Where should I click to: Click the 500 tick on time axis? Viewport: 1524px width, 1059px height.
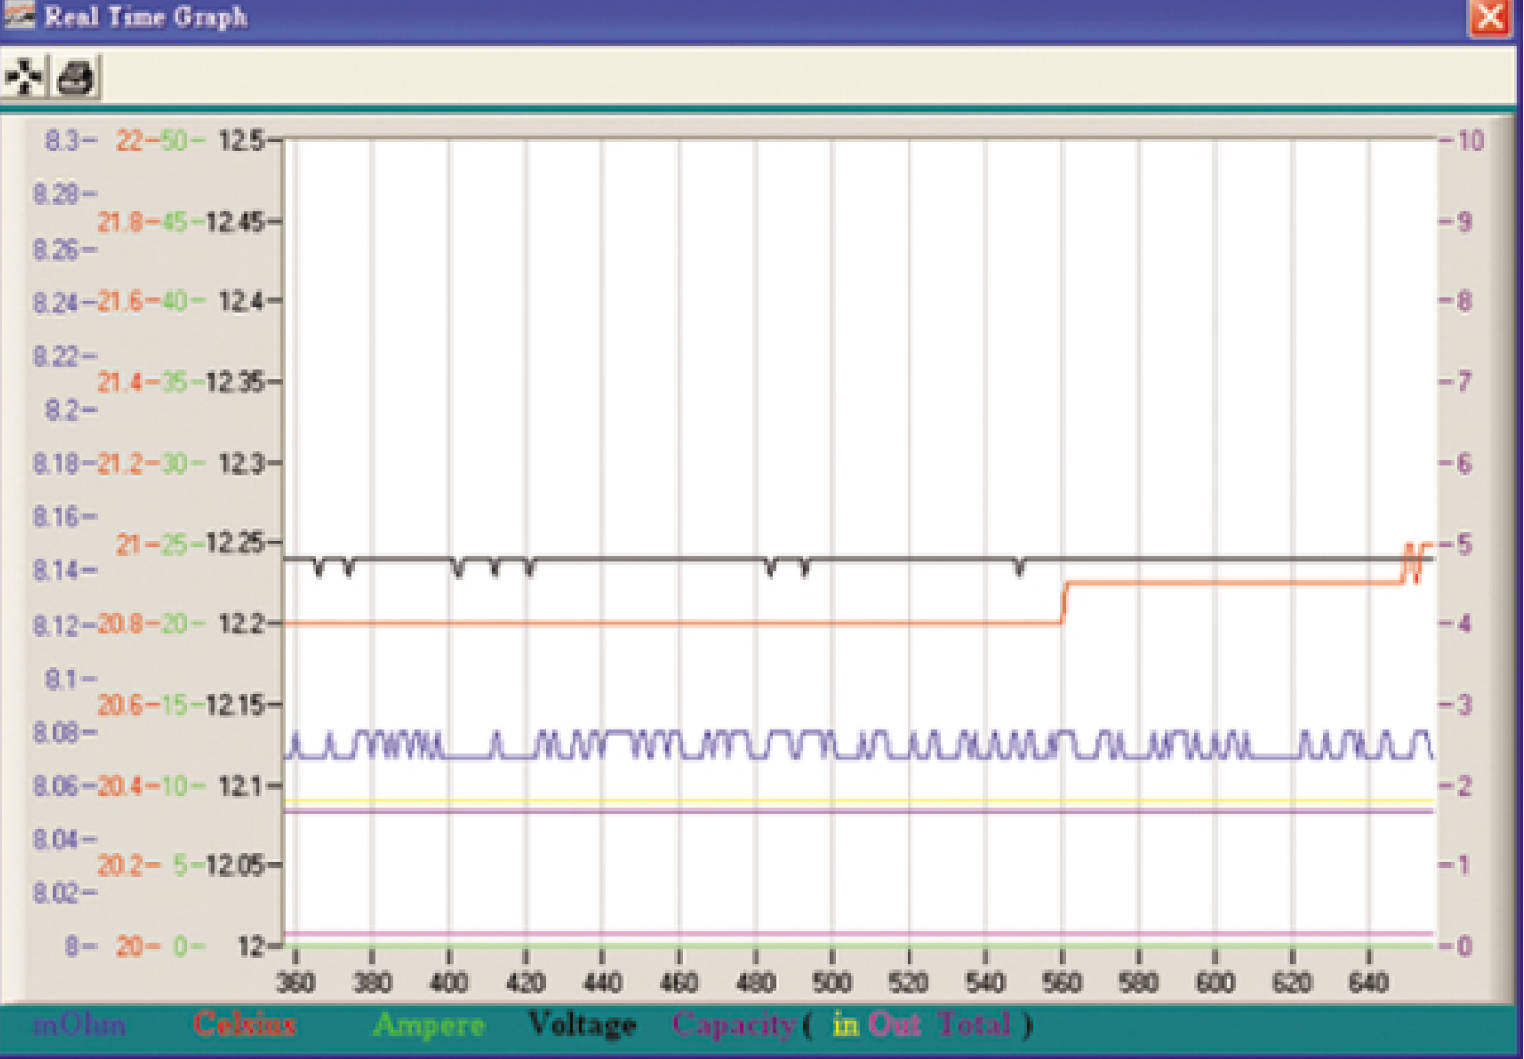point(832,983)
